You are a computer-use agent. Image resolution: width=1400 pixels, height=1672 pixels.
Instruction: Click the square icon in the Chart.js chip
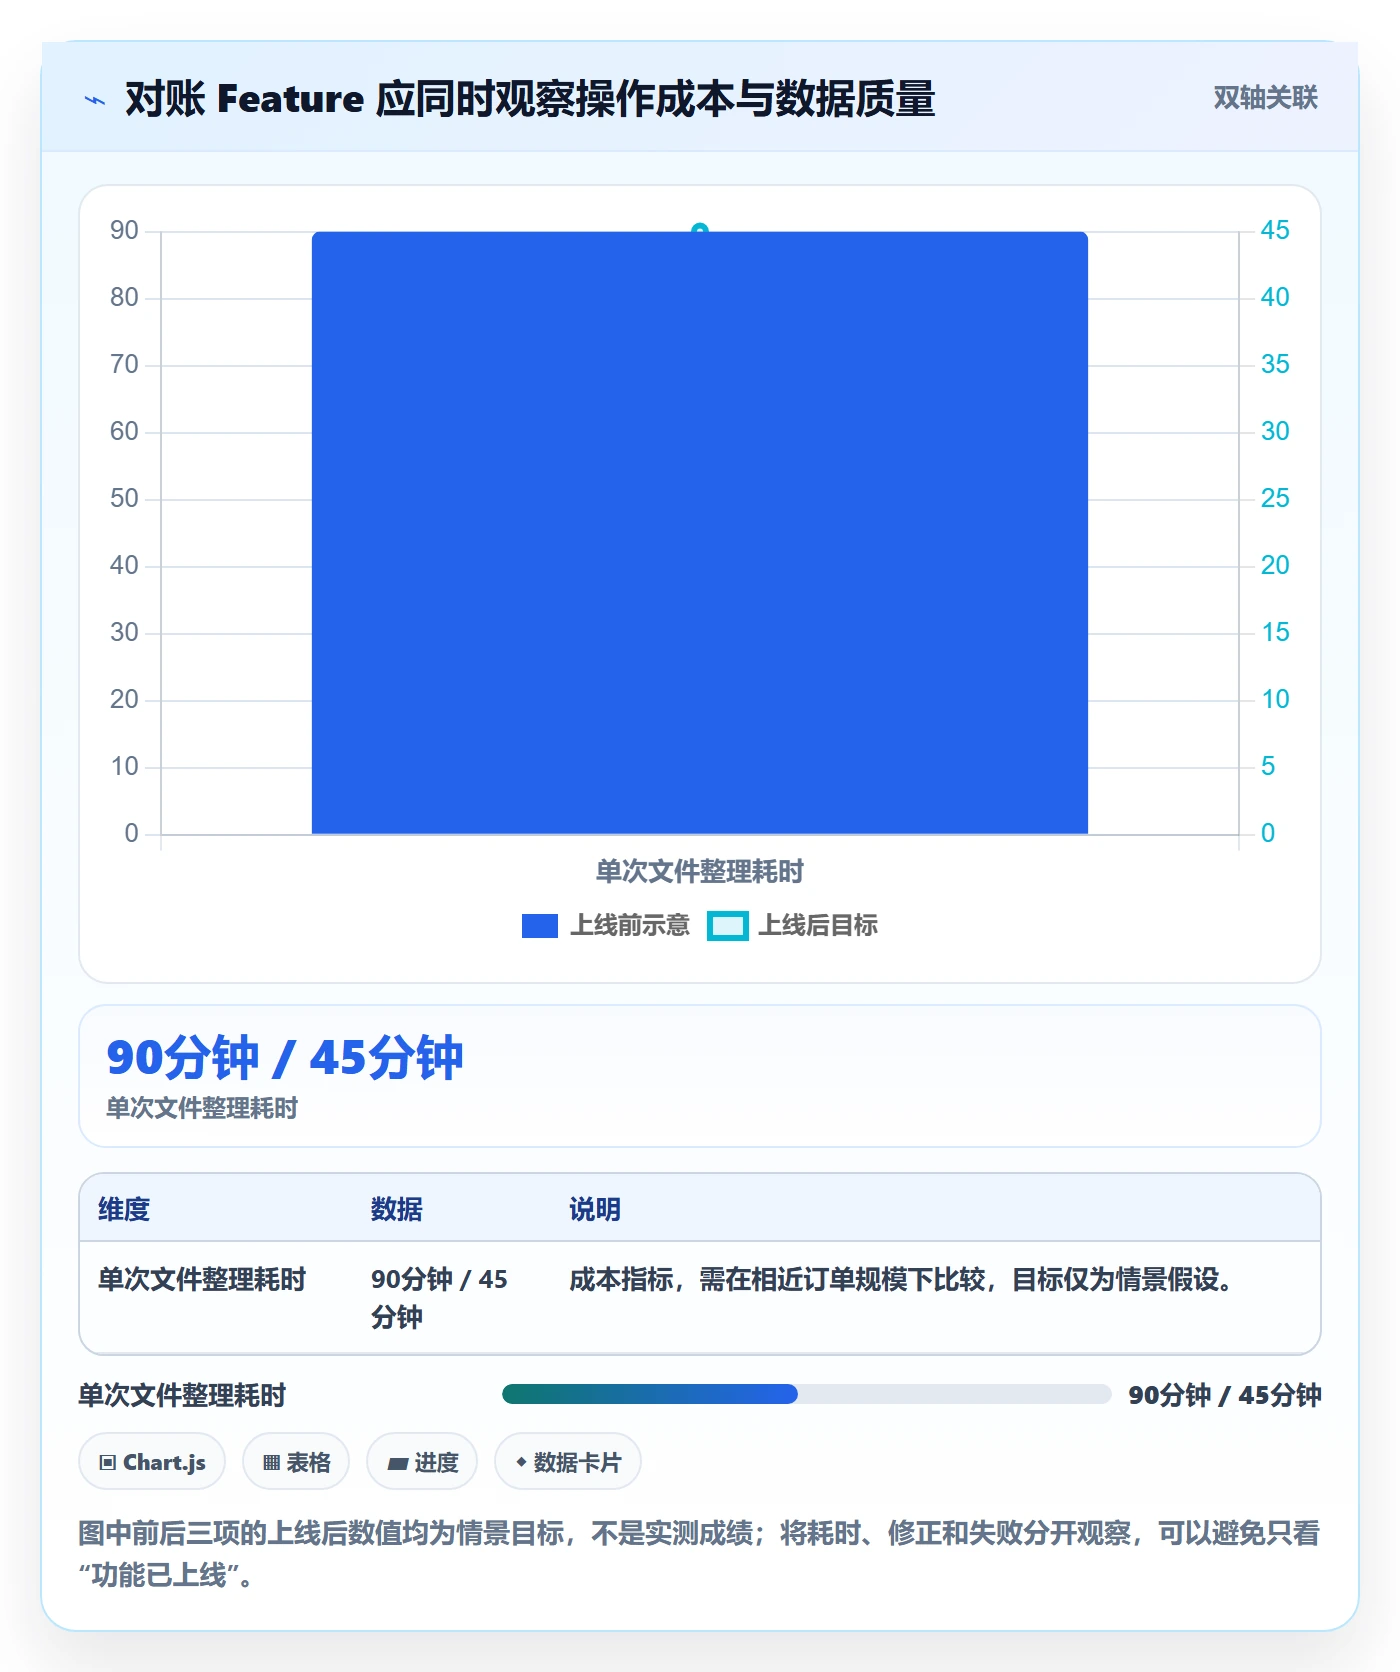click(108, 1463)
